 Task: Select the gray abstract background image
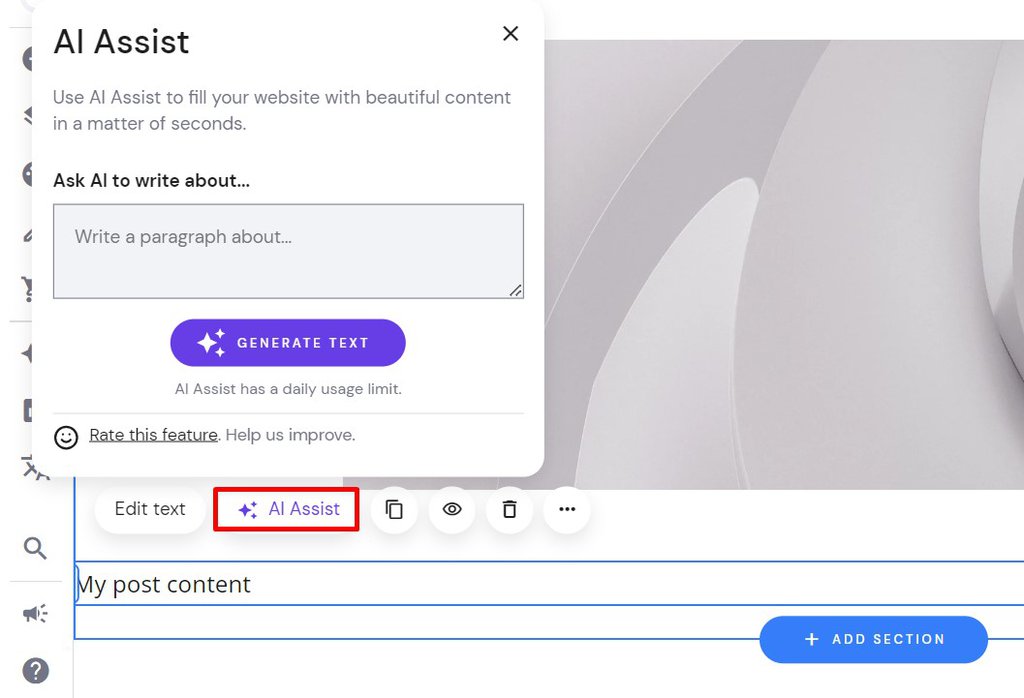point(784,264)
